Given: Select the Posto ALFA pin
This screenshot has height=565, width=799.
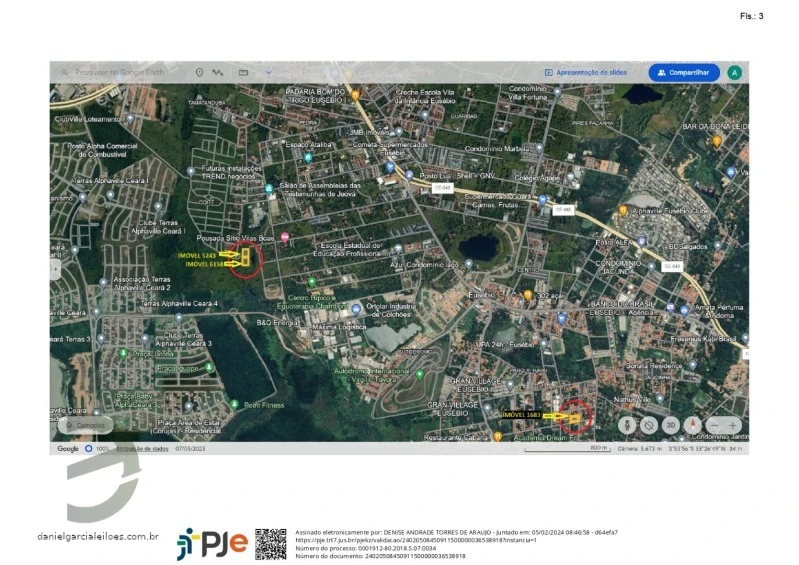Looking at the screenshot, I should 642,241.
